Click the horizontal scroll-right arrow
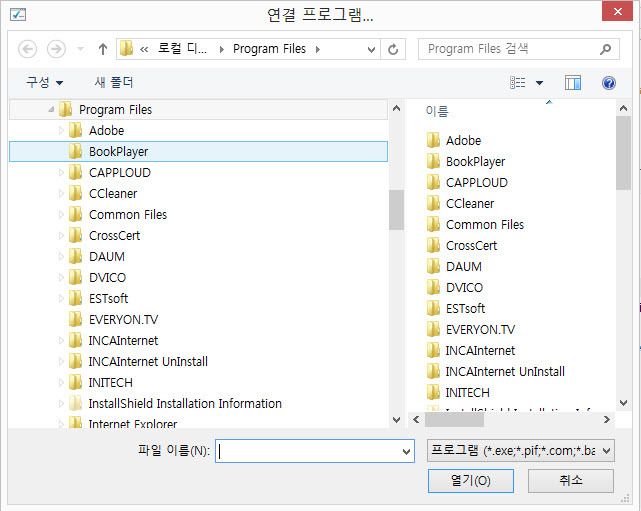The image size is (641, 511). [x=607, y=419]
